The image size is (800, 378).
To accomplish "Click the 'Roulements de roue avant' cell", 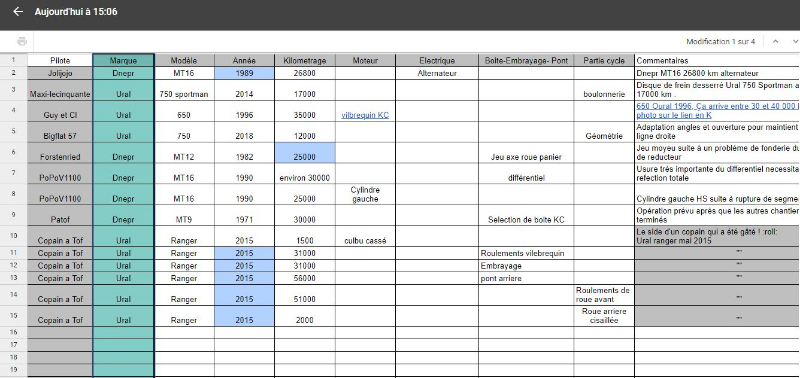I will pyautogui.click(x=604, y=295).
